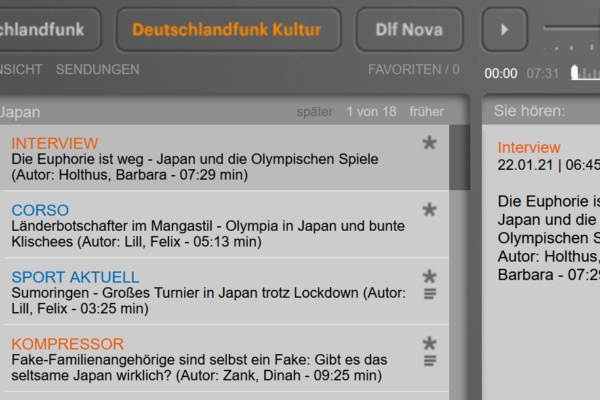Click total duration 07:31 display

(543, 73)
